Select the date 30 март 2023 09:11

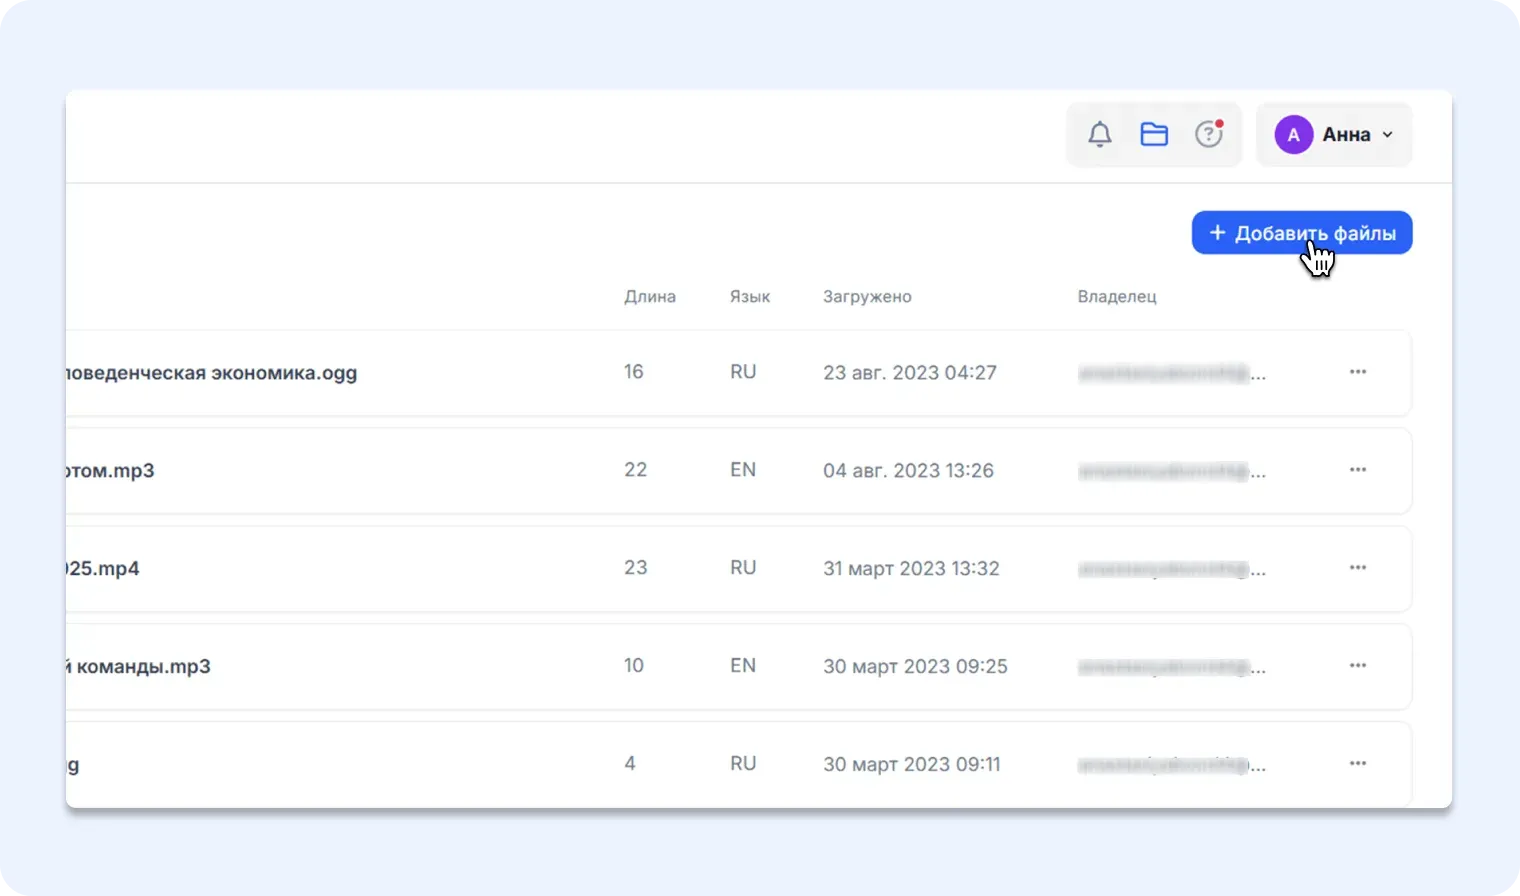tap(912, 765)
